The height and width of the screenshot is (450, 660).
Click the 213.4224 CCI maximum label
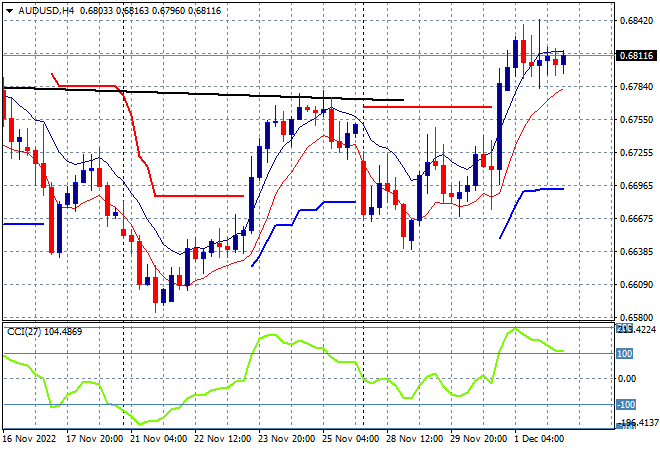pos(636,329)
